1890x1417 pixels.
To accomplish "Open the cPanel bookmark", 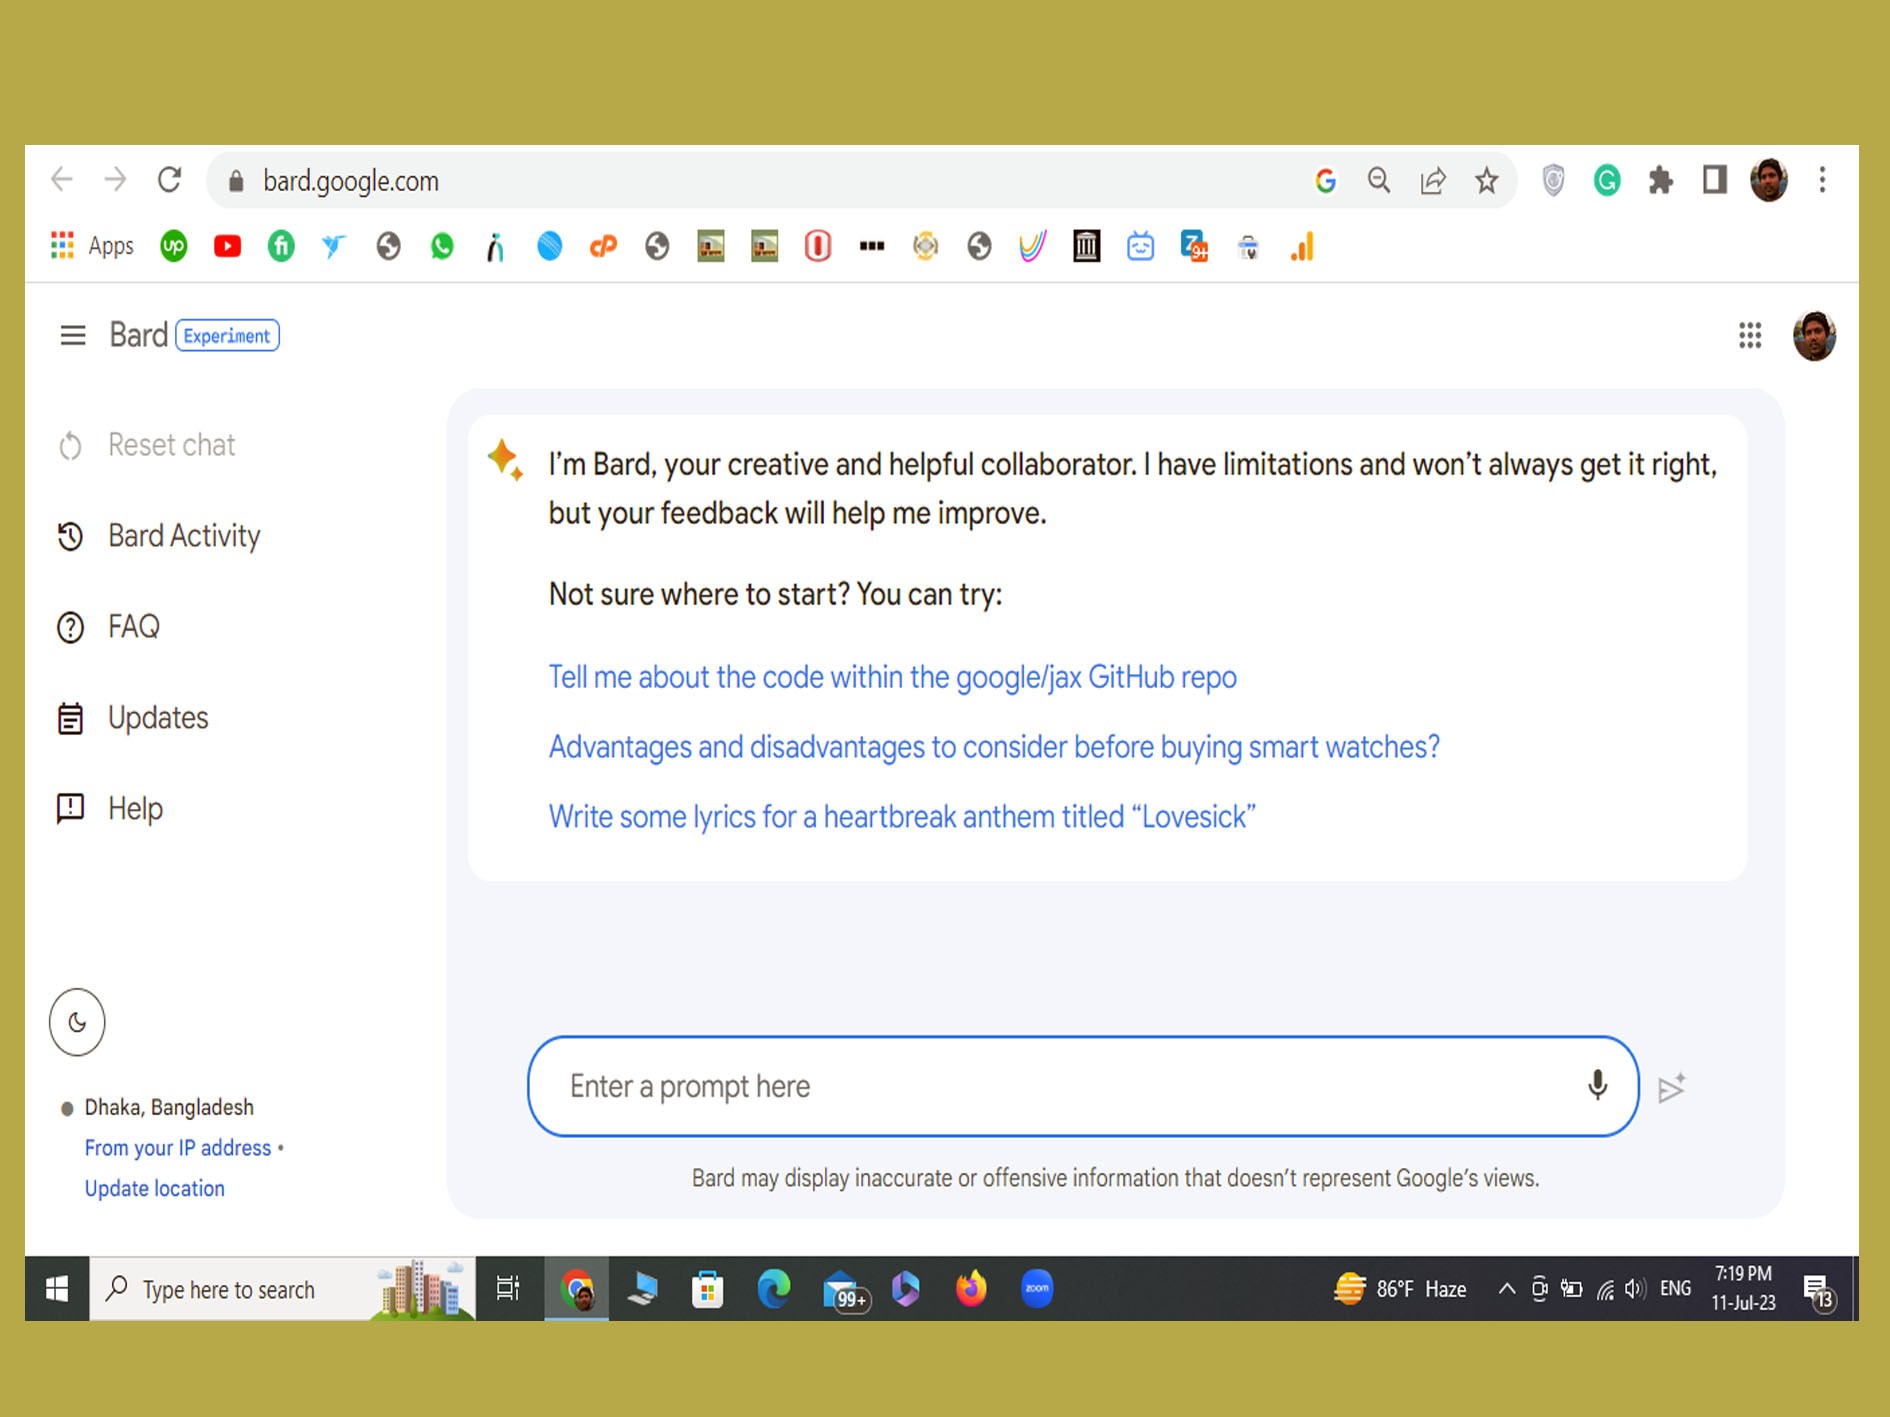I will (x=603, y=246).
